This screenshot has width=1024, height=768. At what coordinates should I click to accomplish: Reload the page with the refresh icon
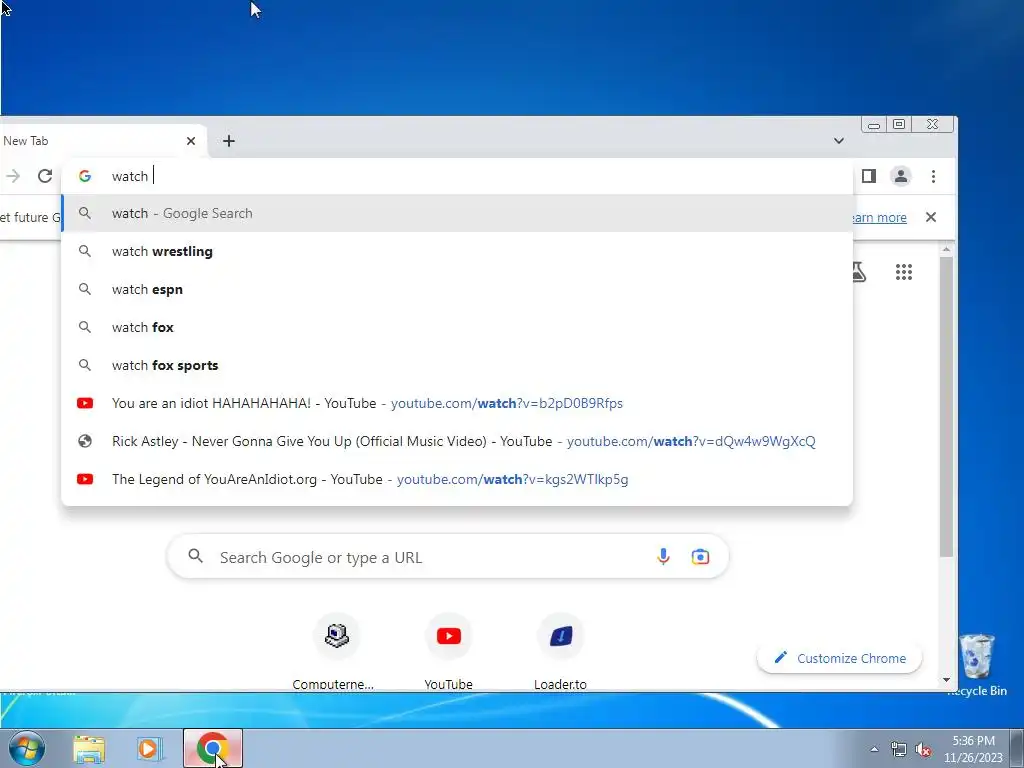pyautogui.click(x=44, y=176)
